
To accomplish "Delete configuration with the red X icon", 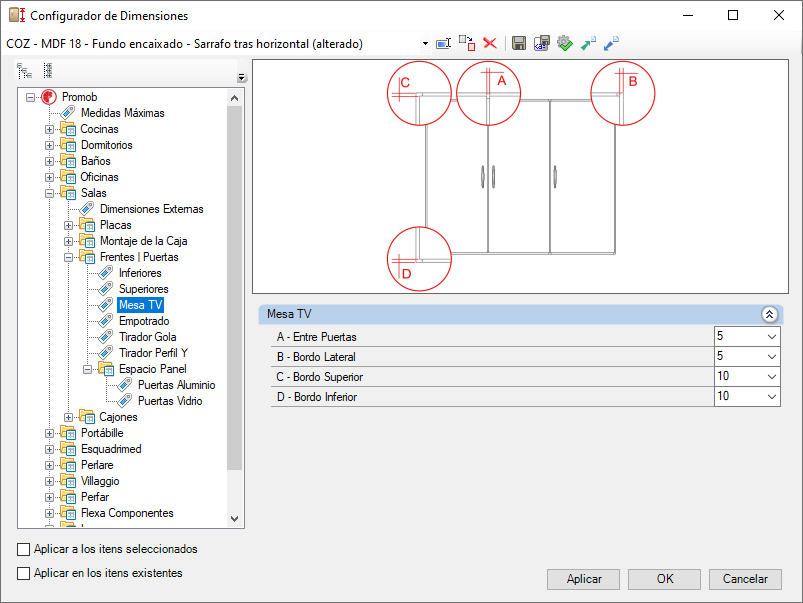I will tap(490, 43).
